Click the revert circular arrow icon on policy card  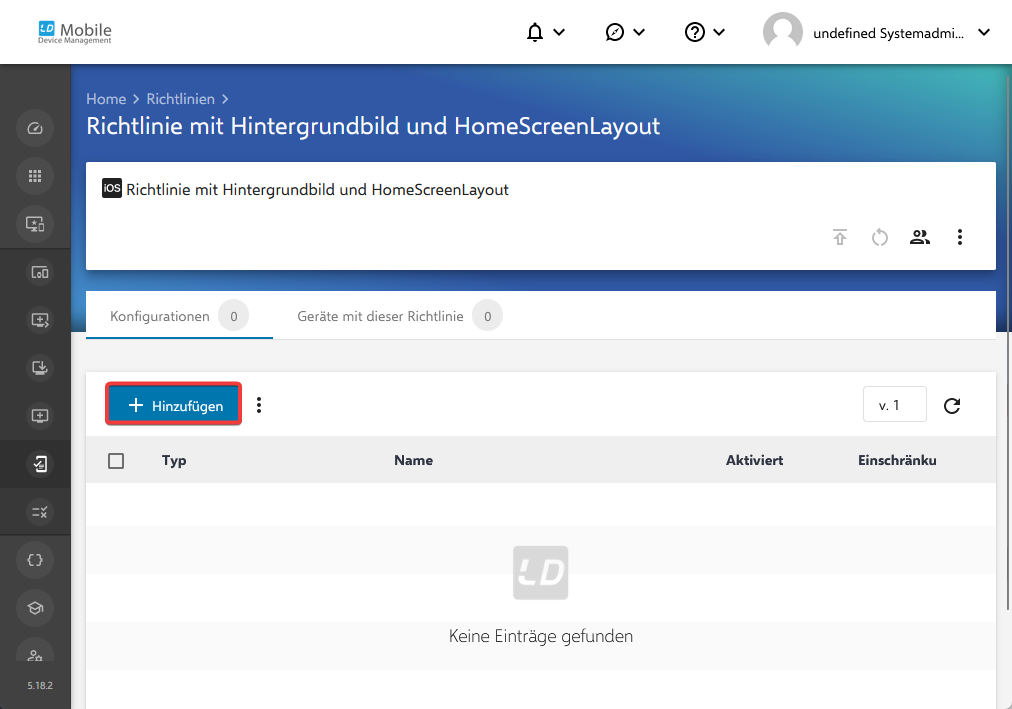pyautogui.click(x=880, y=237)
